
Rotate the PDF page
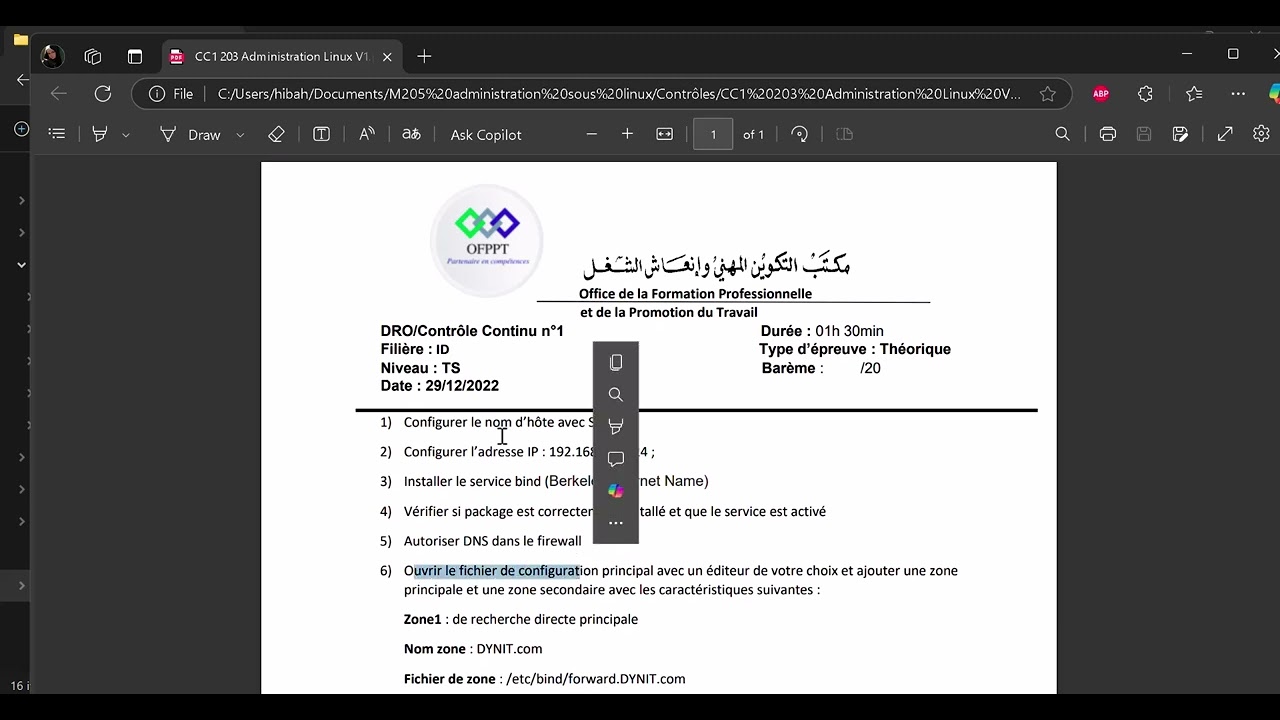click(799, 134)
